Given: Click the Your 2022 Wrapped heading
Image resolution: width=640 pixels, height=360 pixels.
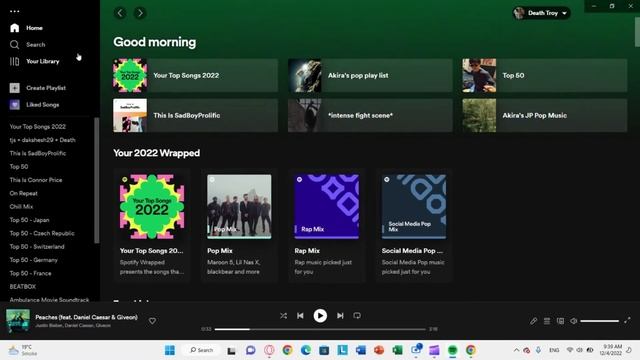Looking at the screenshot, I should [156, 153].
